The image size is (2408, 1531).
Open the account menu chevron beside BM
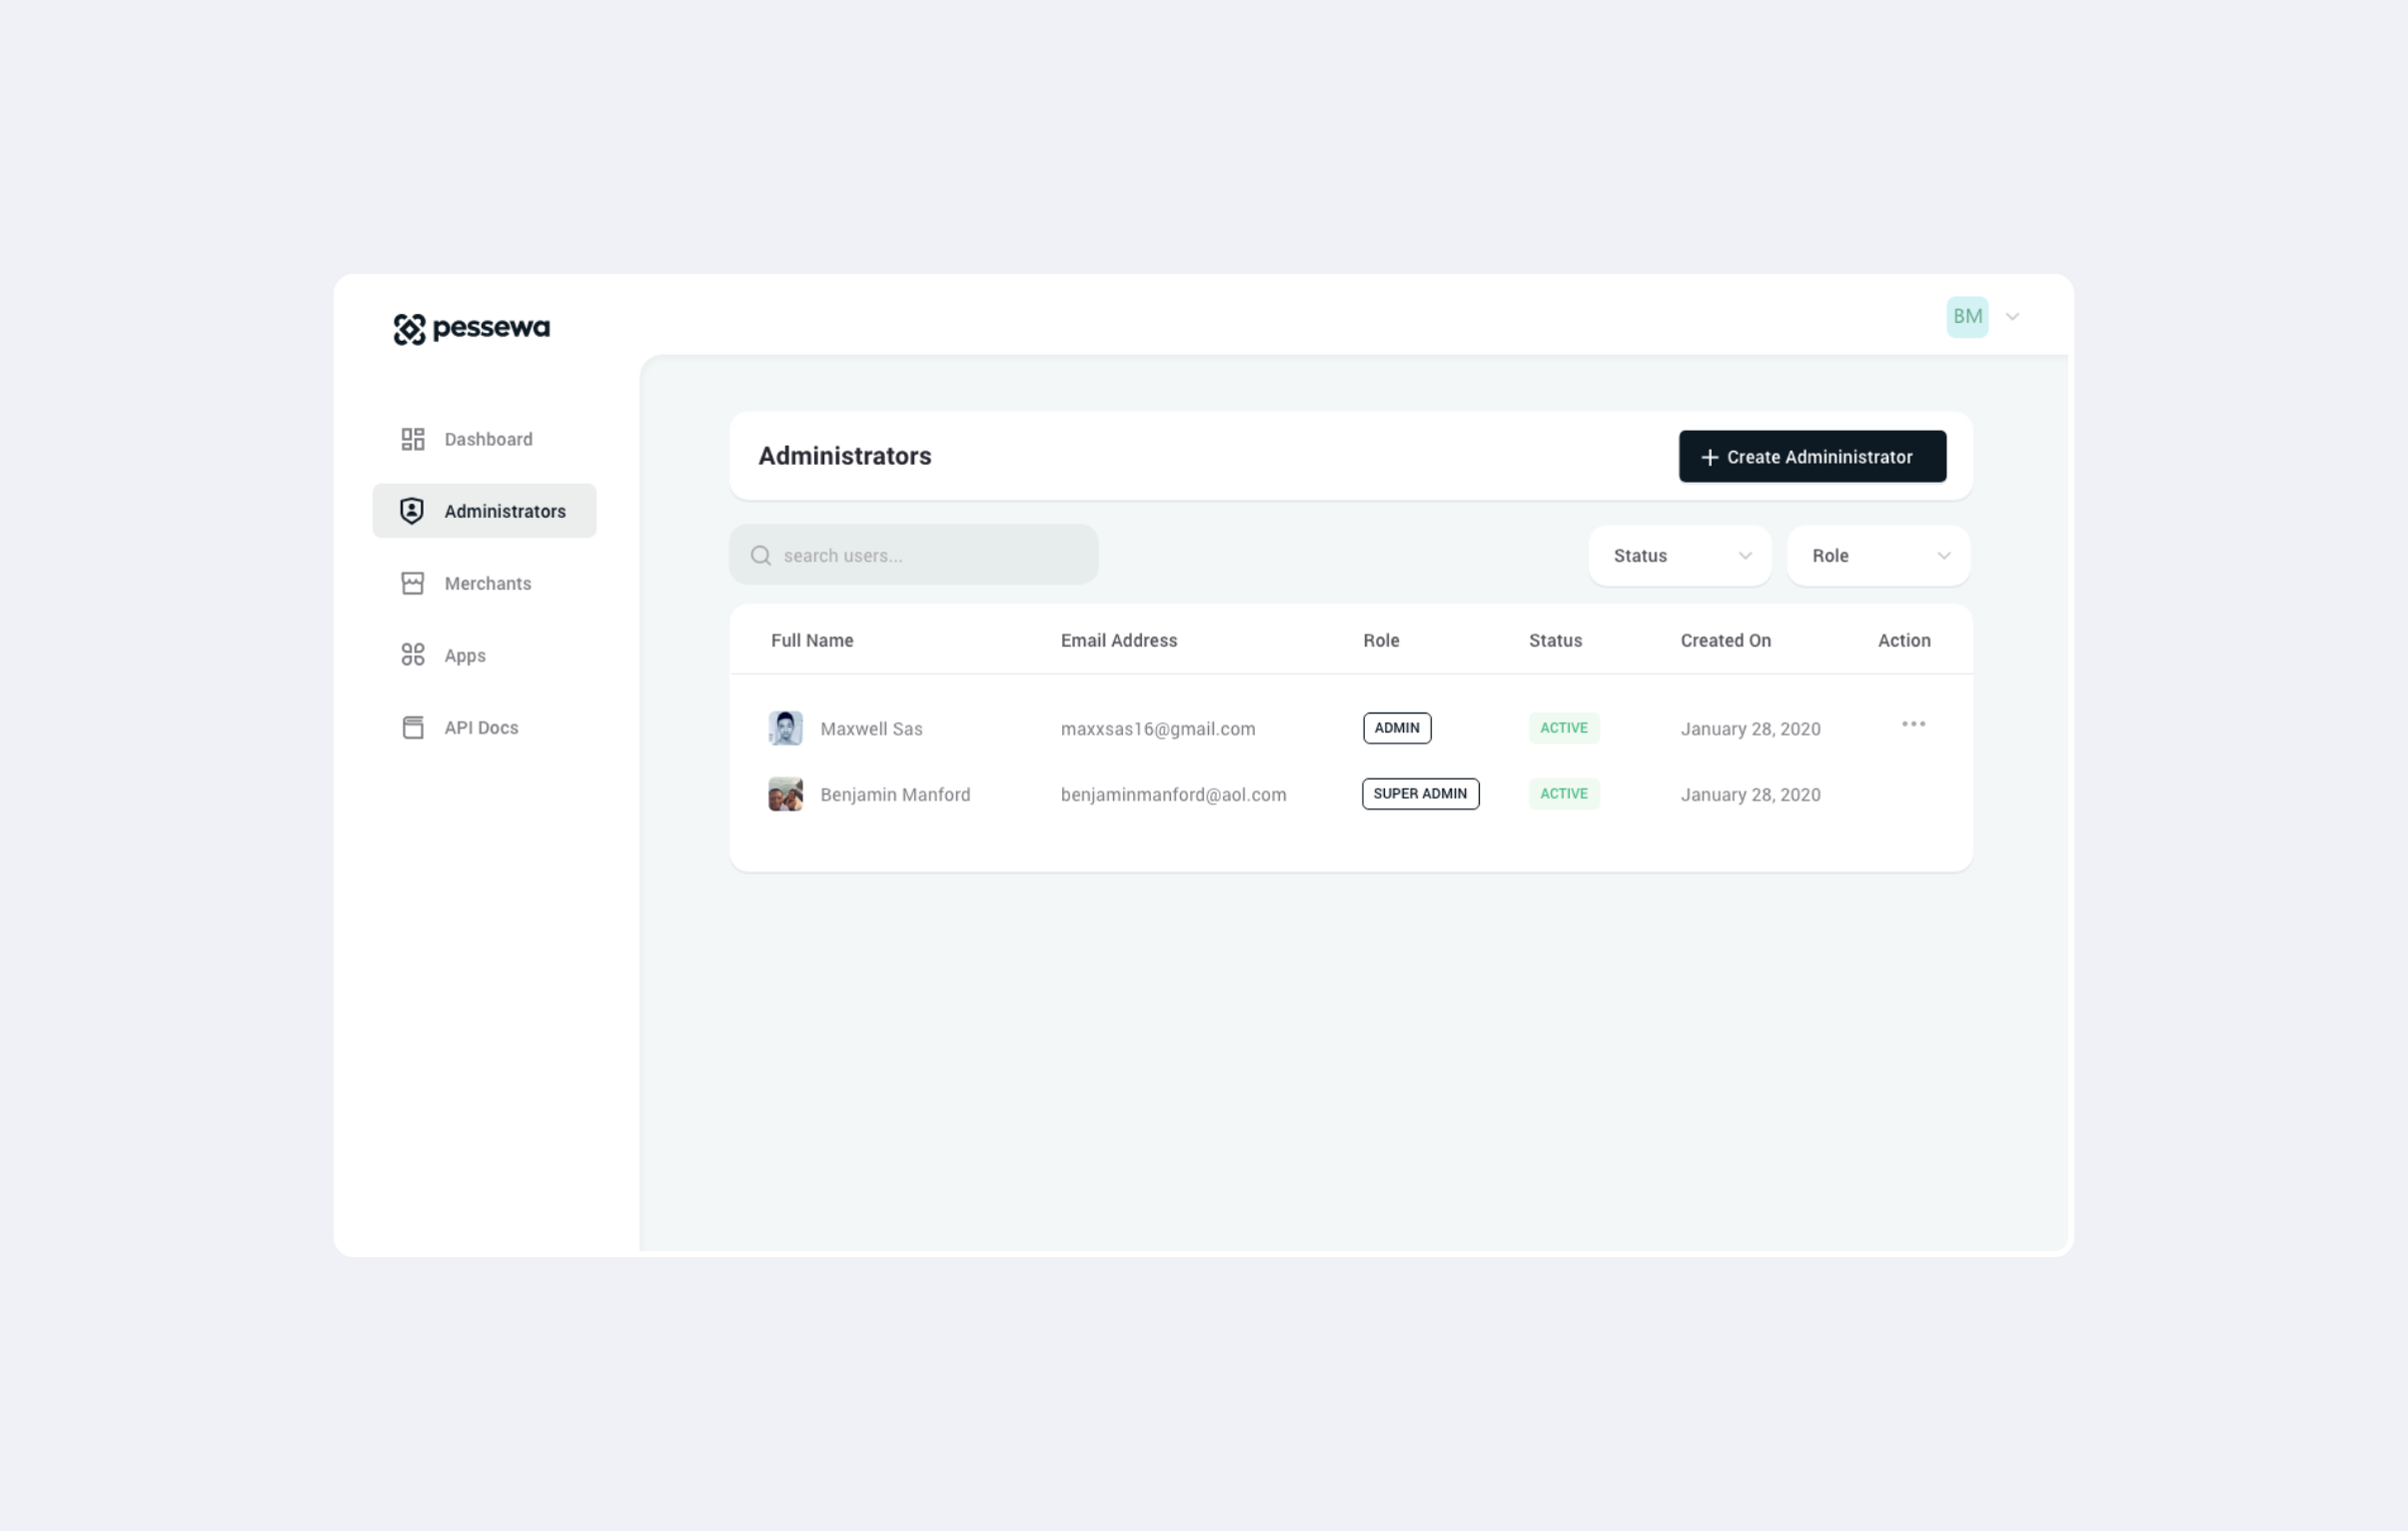click(x=2012, y=317)
